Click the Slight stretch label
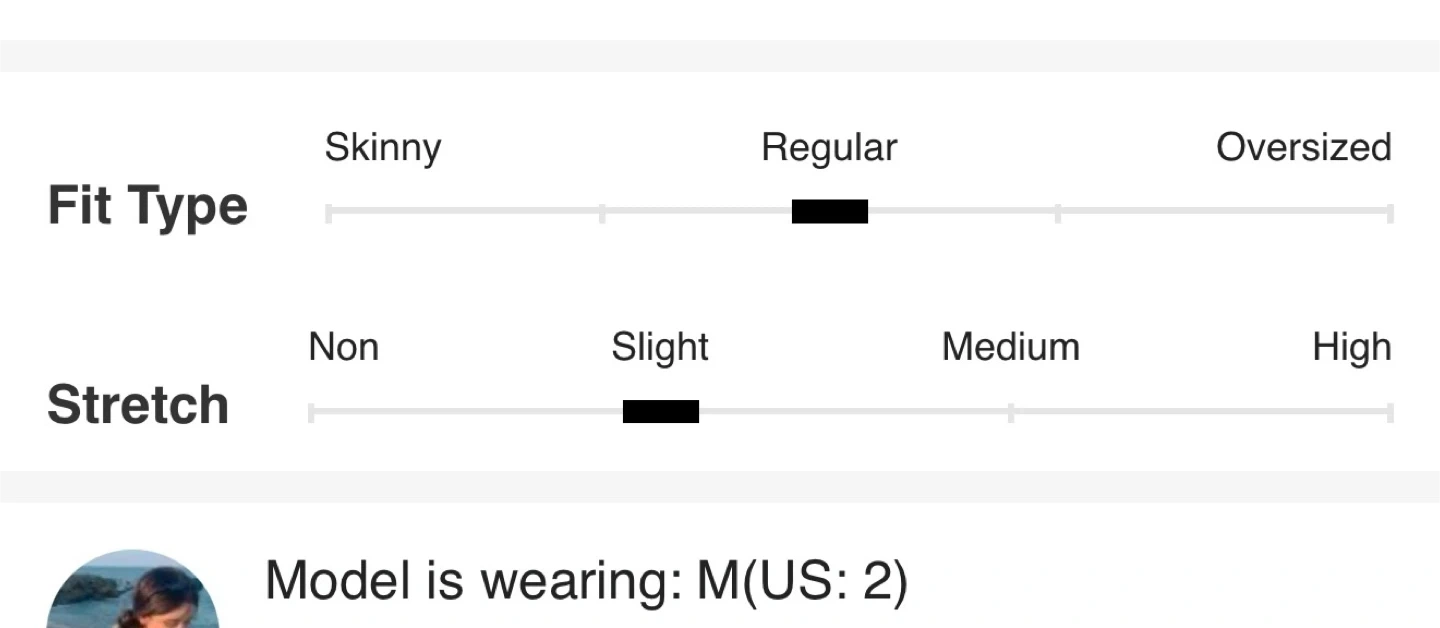This screenshot has height=628, width=1440. point(660,348)
